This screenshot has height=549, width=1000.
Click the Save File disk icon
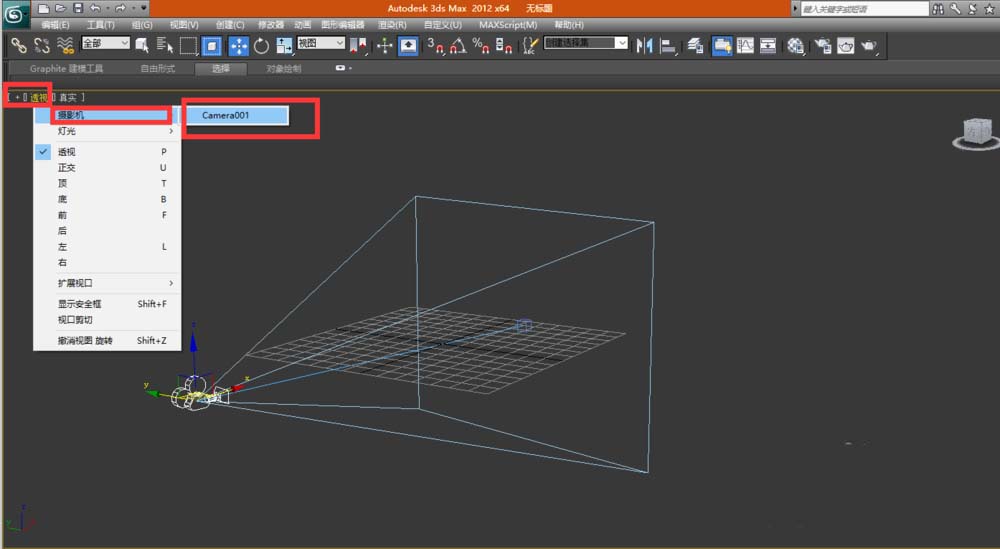(78, 8)
